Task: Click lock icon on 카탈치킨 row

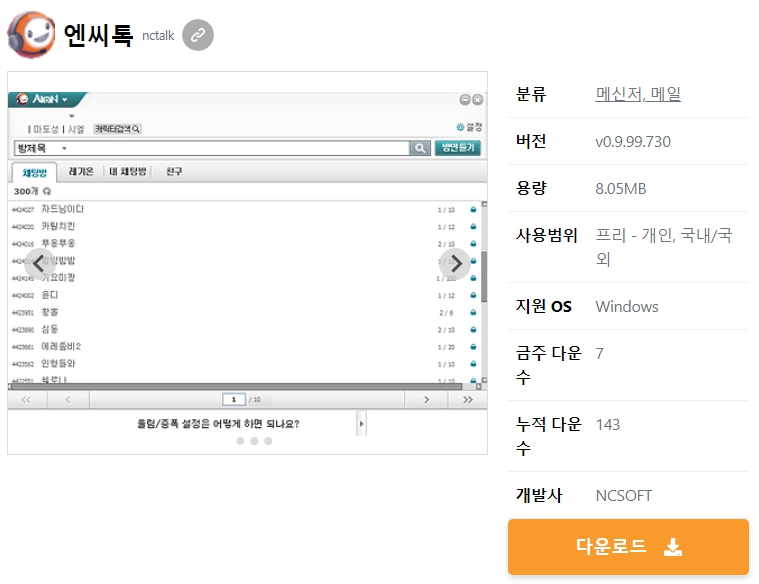Action: pos(473,226)
